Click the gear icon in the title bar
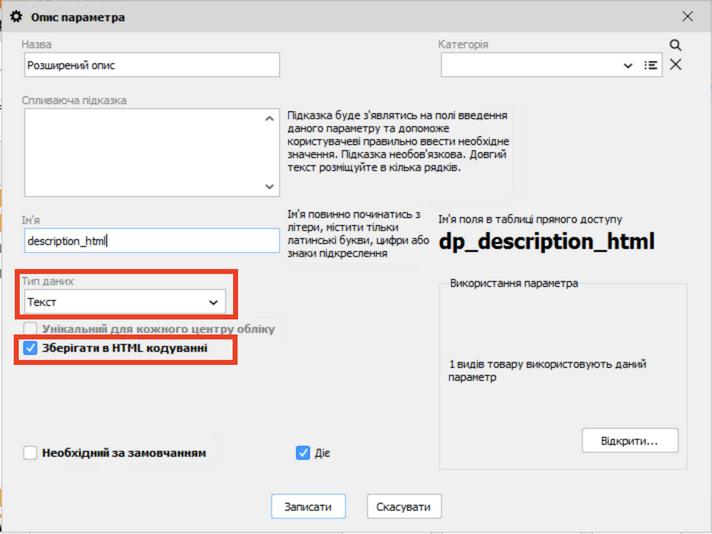This screenshot has height=534, width=712. click(15, 17)
